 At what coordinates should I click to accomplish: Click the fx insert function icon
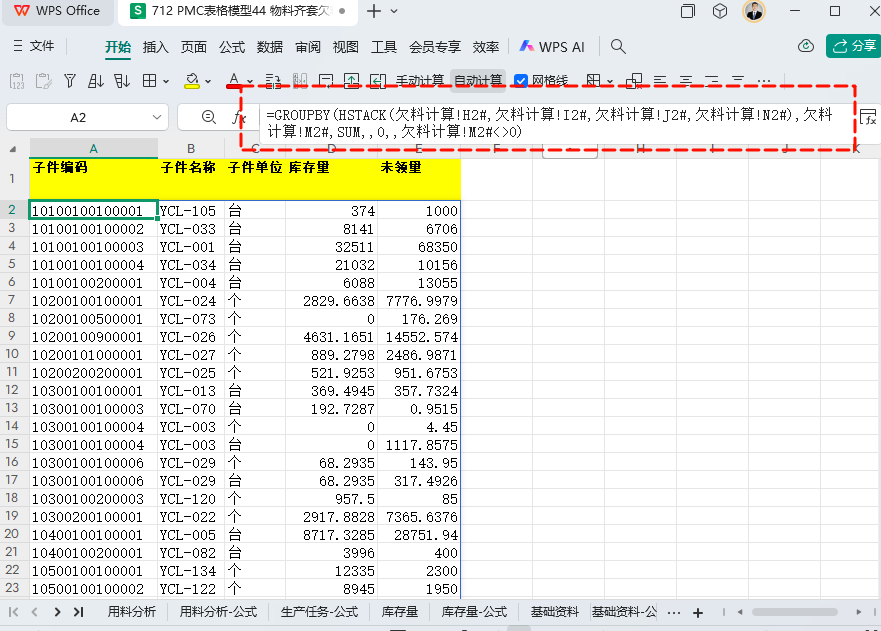(x=239, y=117)
